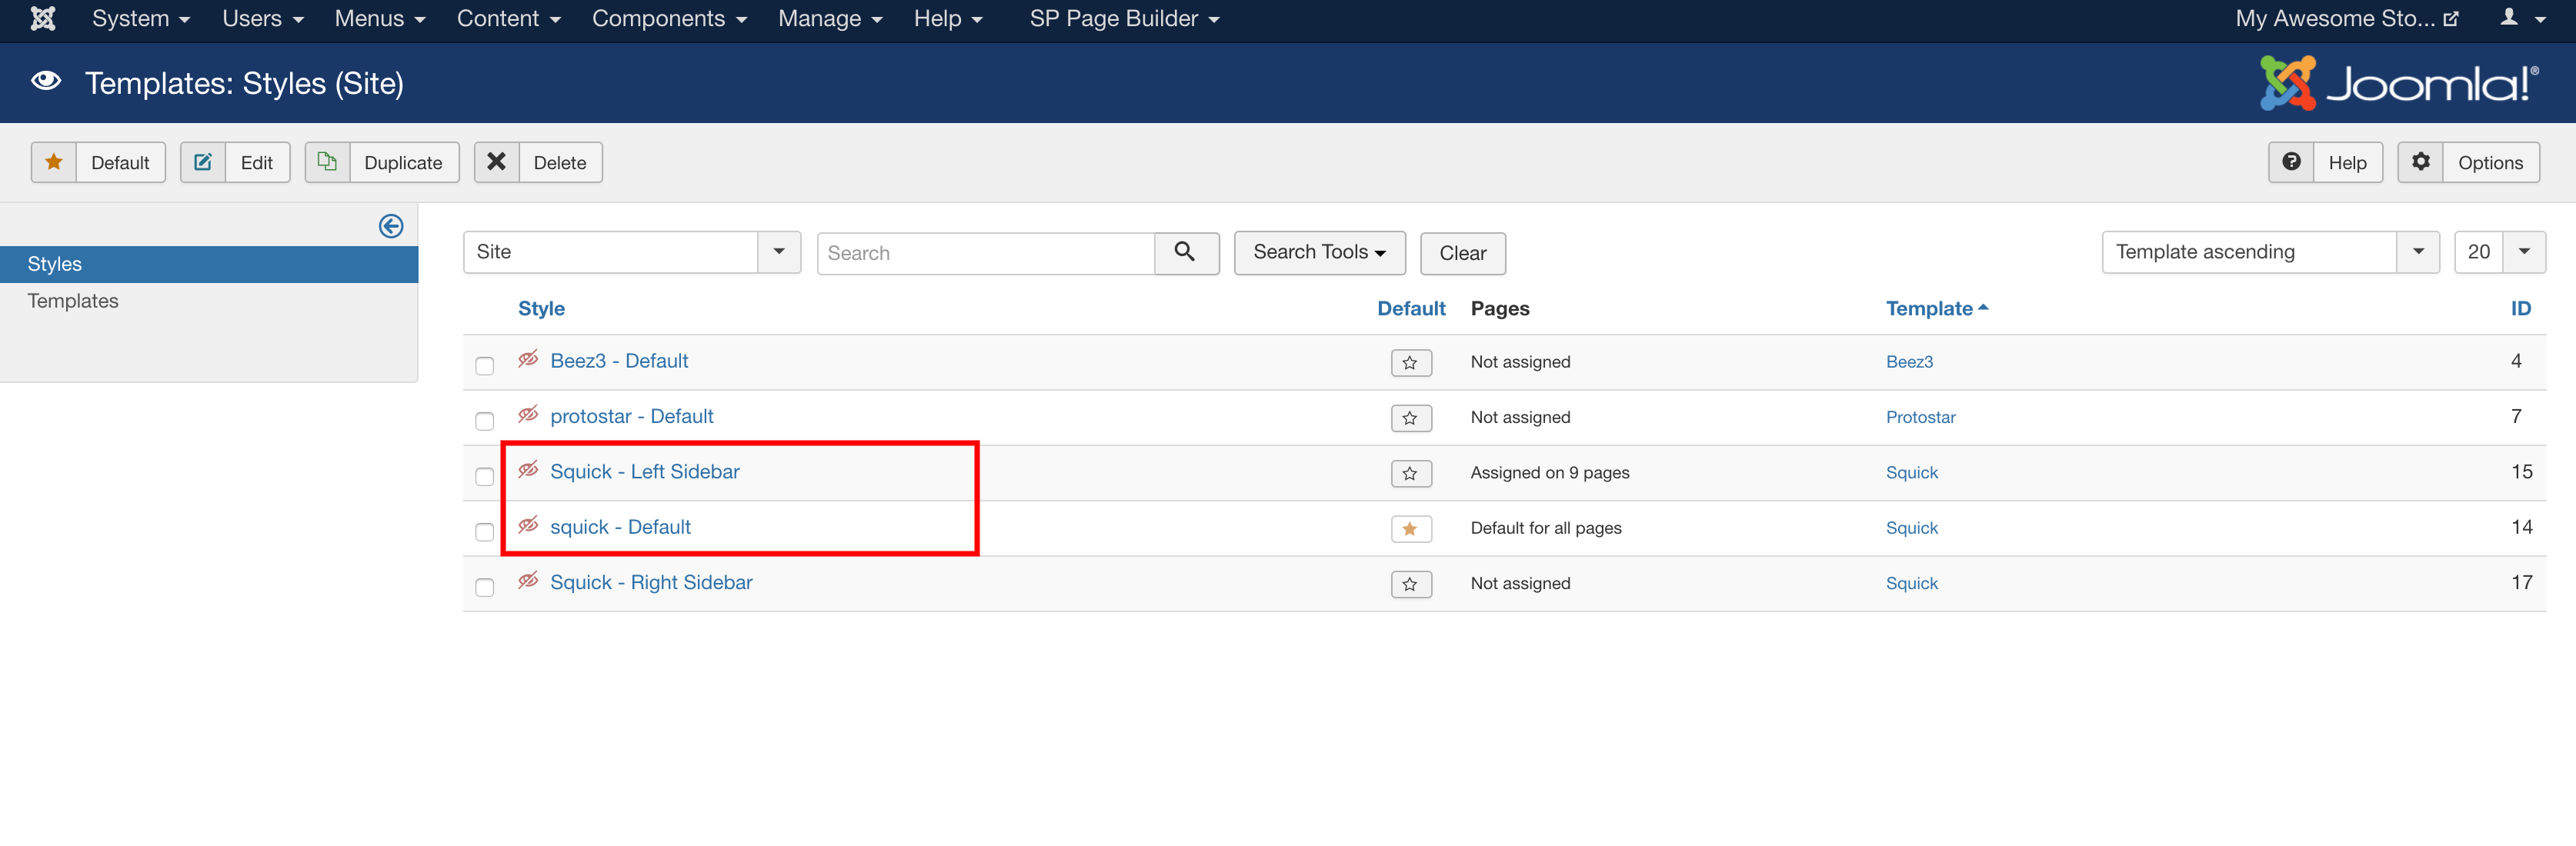Open the Template ascending sort dropdown
The height and width of the screenshot is (846, 2576).
[2270, 252]
